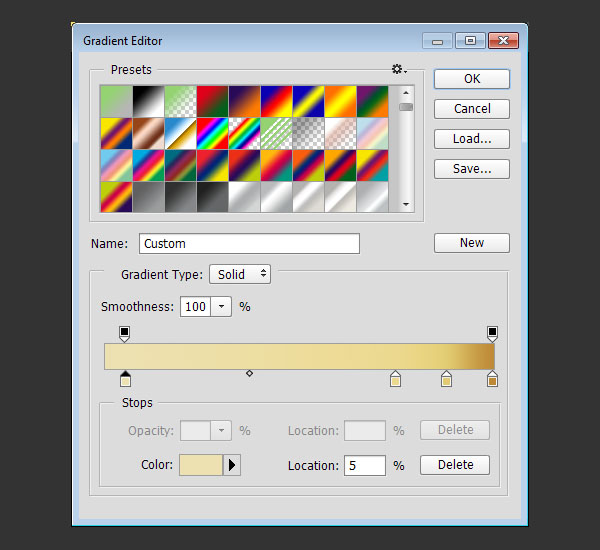Click the gradient Name text field
This screenshot has width=600, height=550.
[249, 243]
